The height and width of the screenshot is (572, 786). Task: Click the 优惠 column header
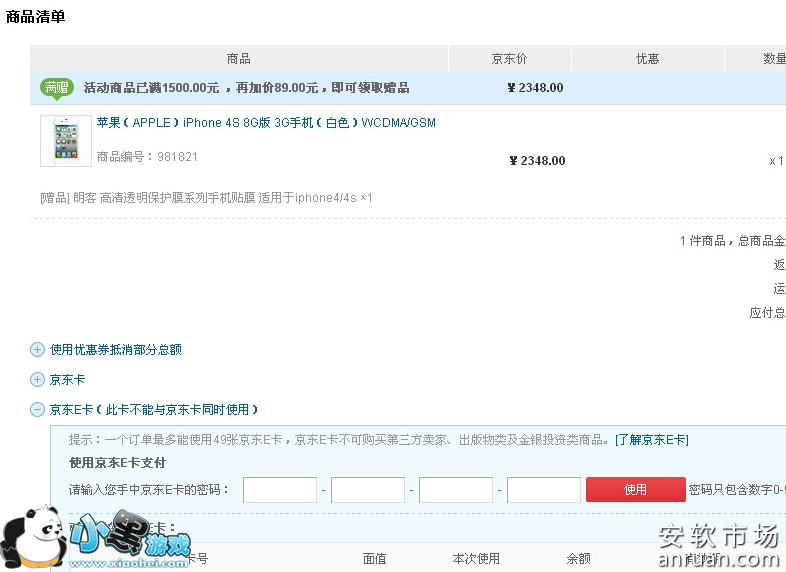coord(648,59)
